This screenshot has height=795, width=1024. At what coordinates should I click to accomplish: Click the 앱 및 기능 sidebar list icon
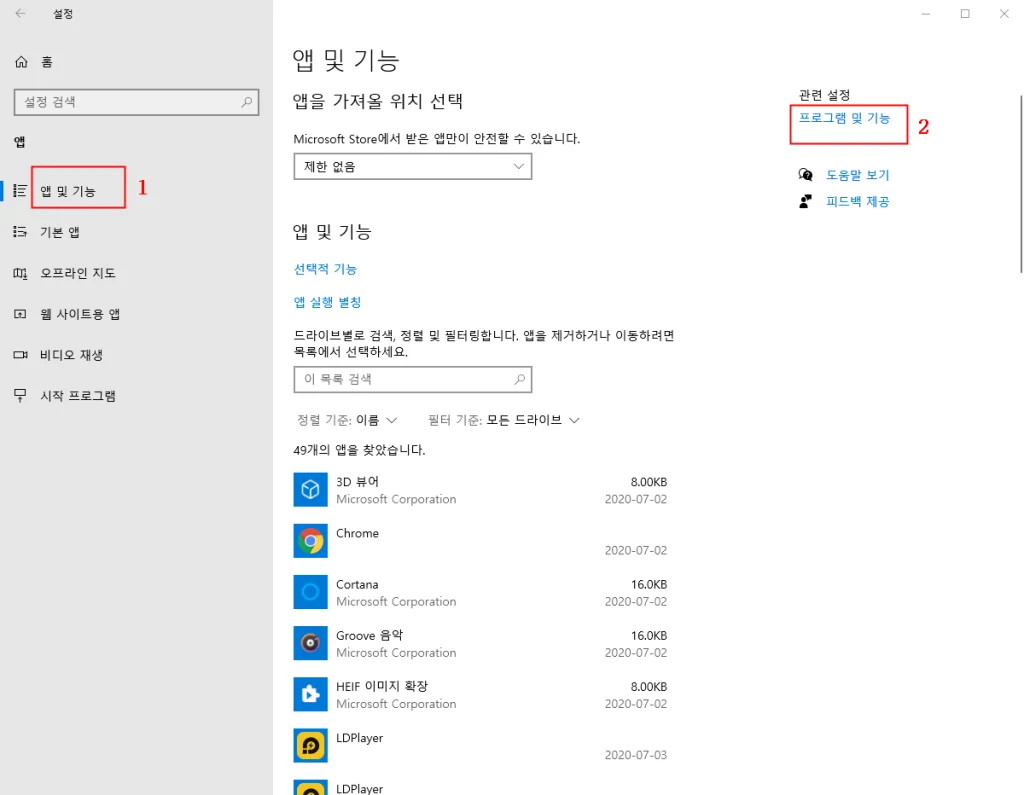click(x=20, y=191)
